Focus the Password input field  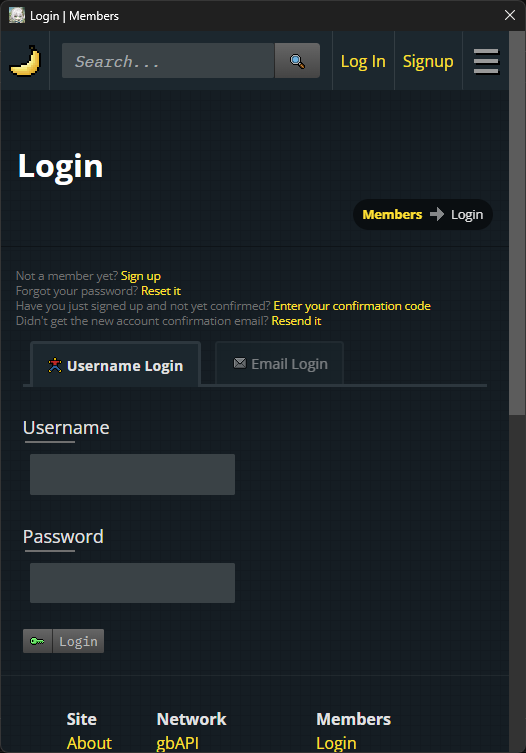(133, 583)
